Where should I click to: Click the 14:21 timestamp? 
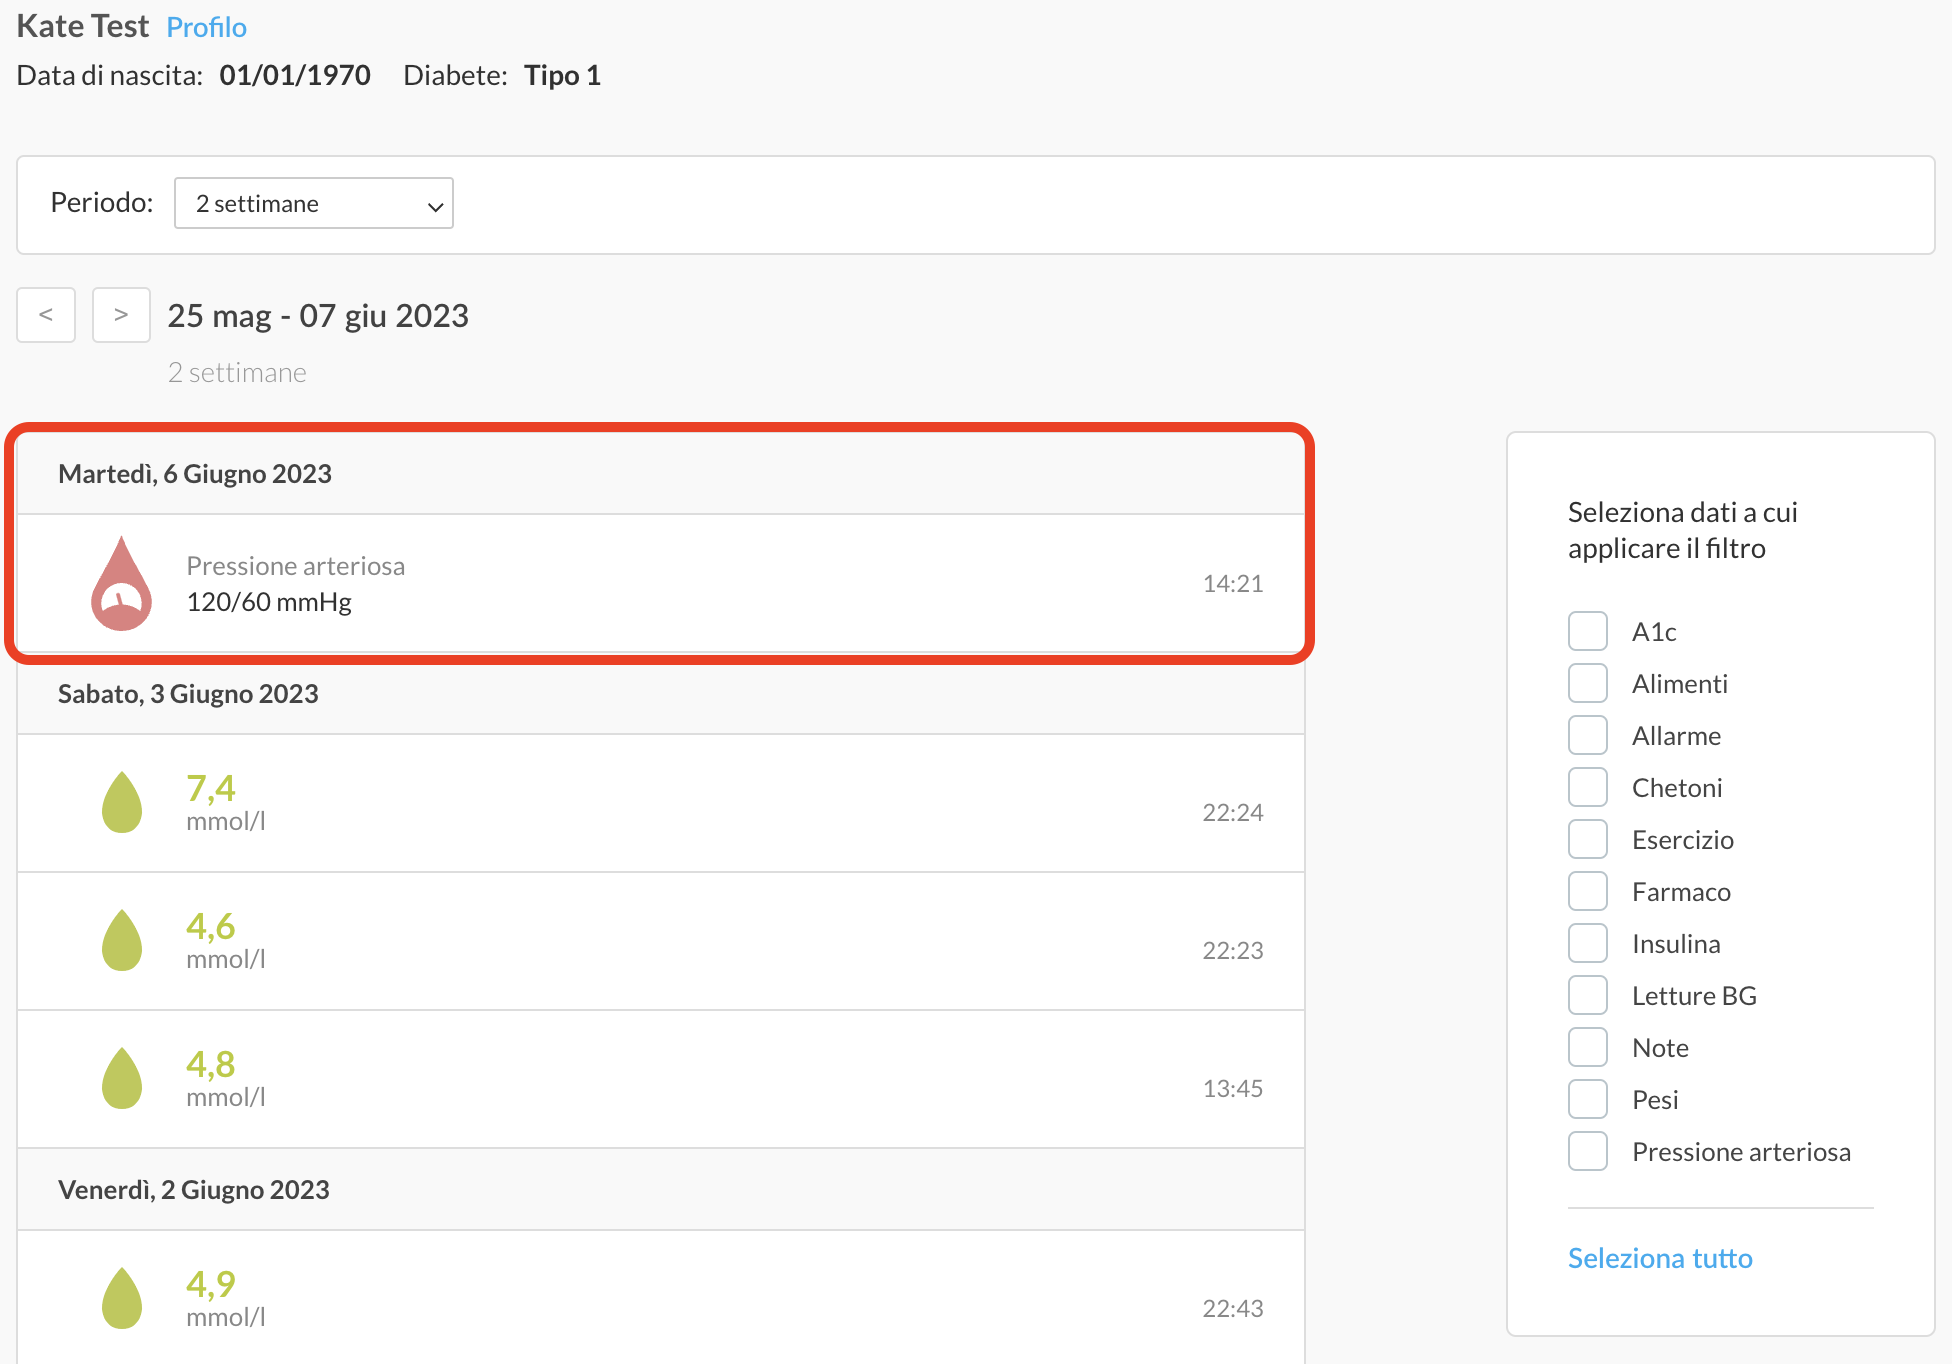point(1233,584)
